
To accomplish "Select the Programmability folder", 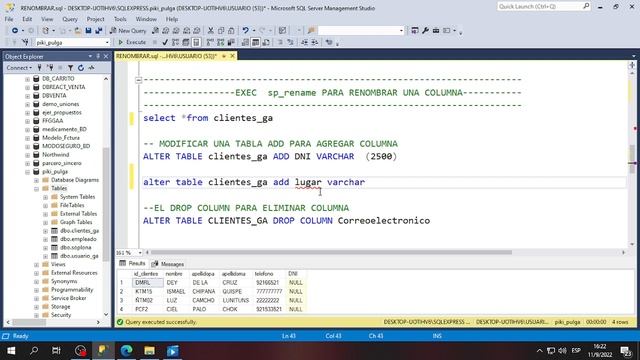I will tap(72, 290).
